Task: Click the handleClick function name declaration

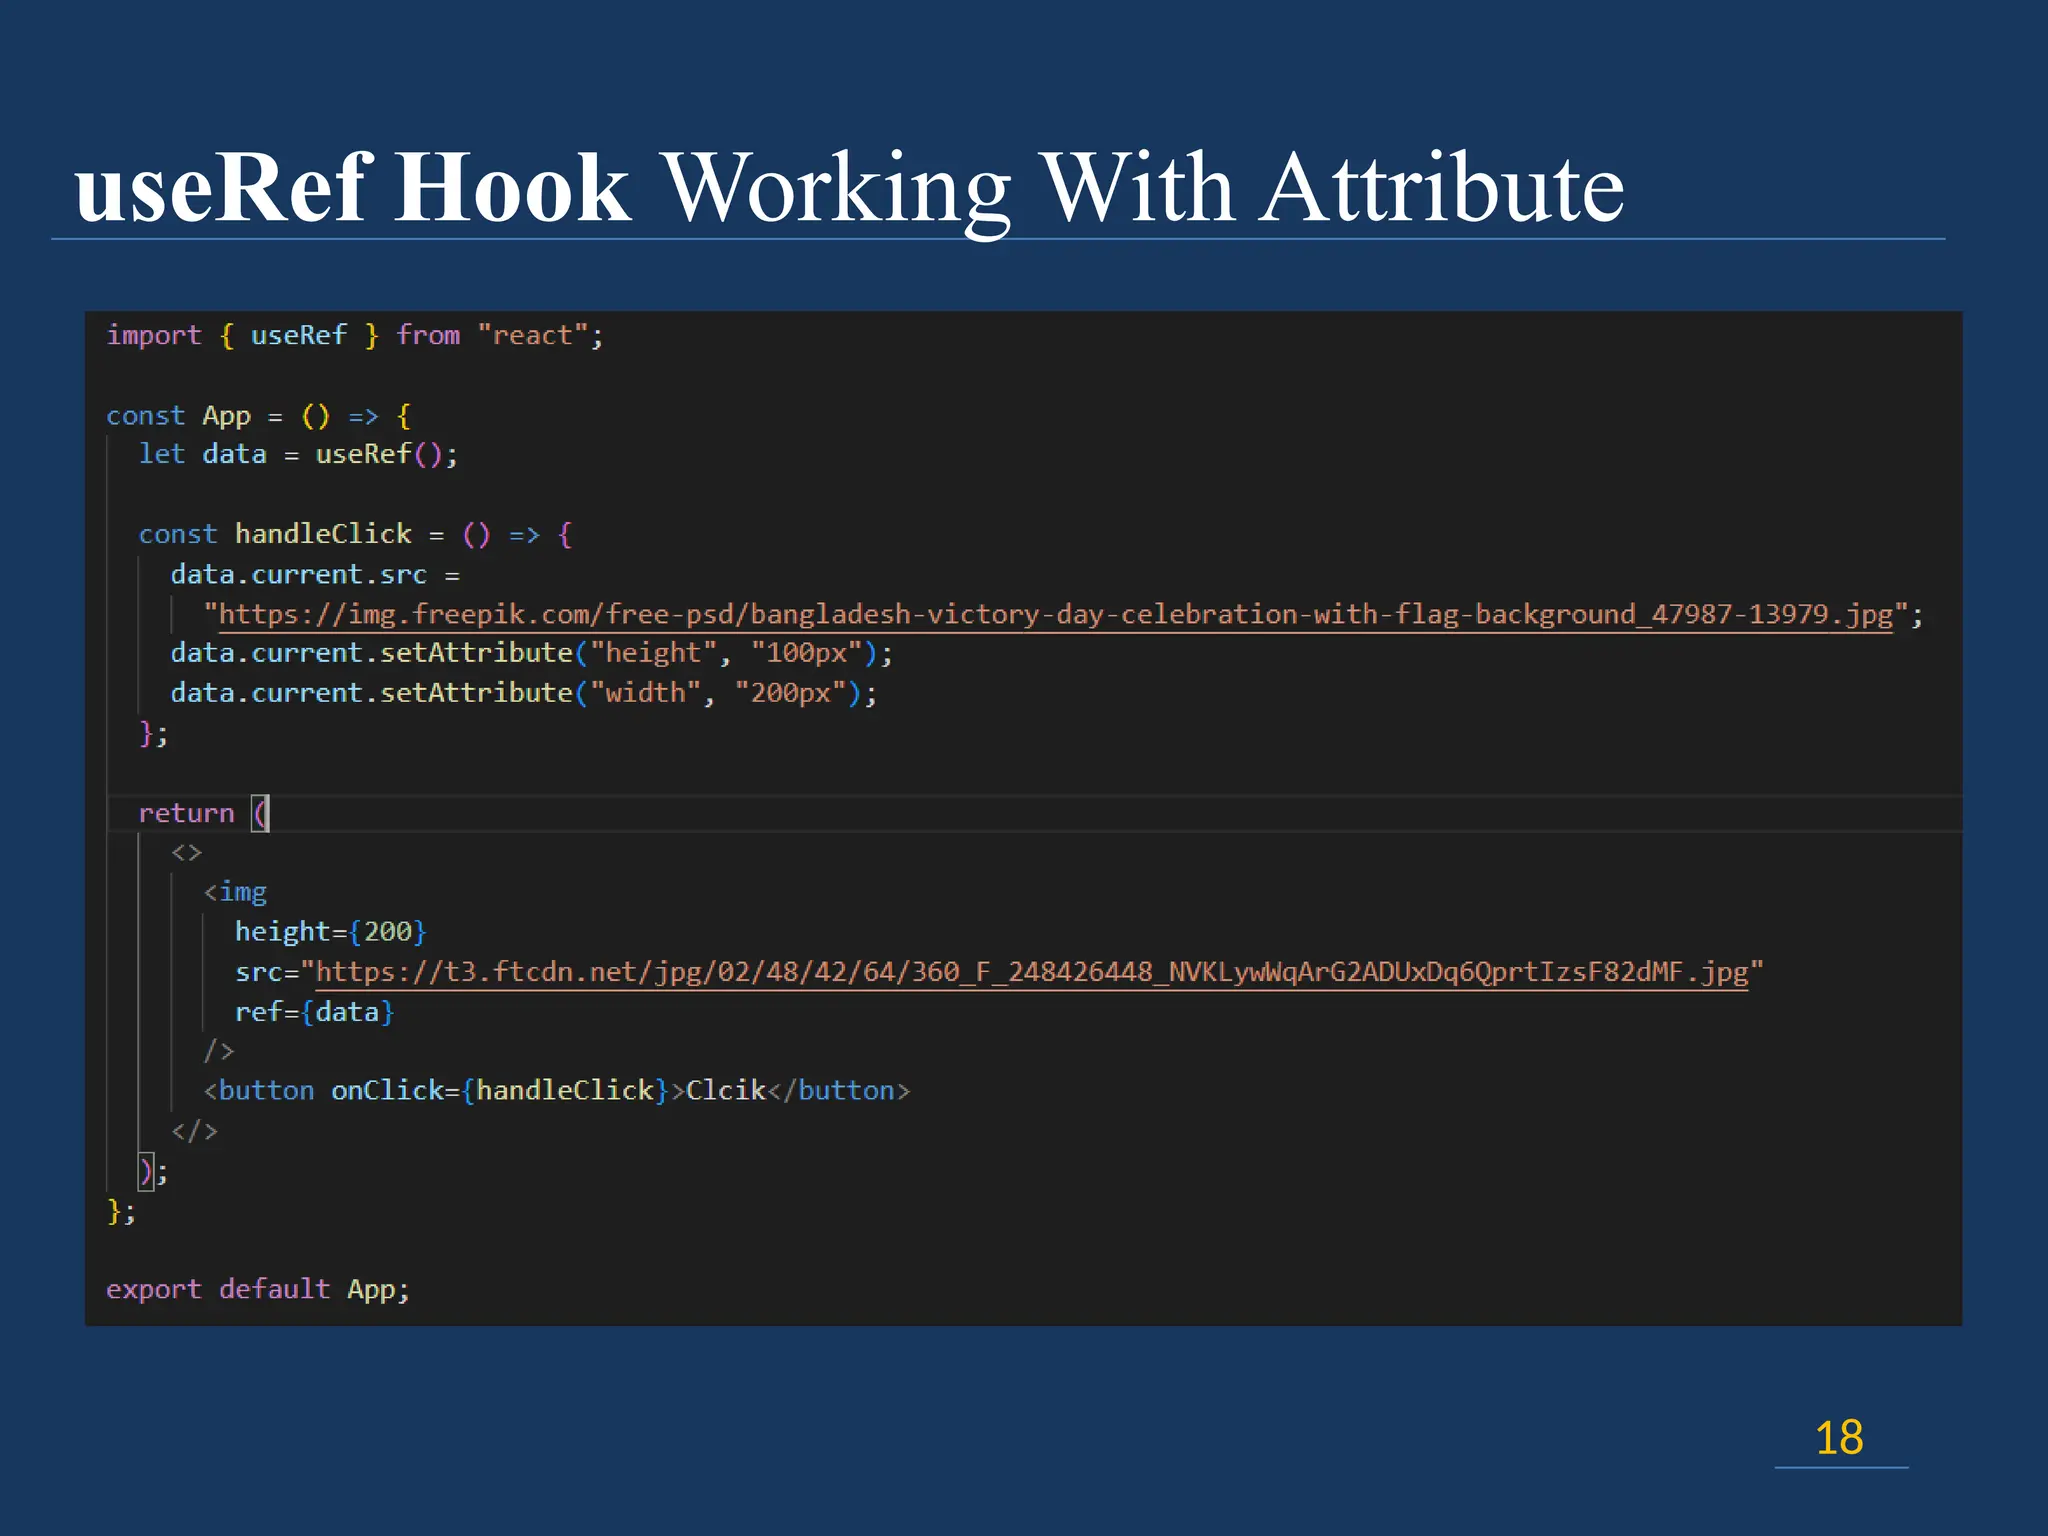Action: [x=323, y=534]
